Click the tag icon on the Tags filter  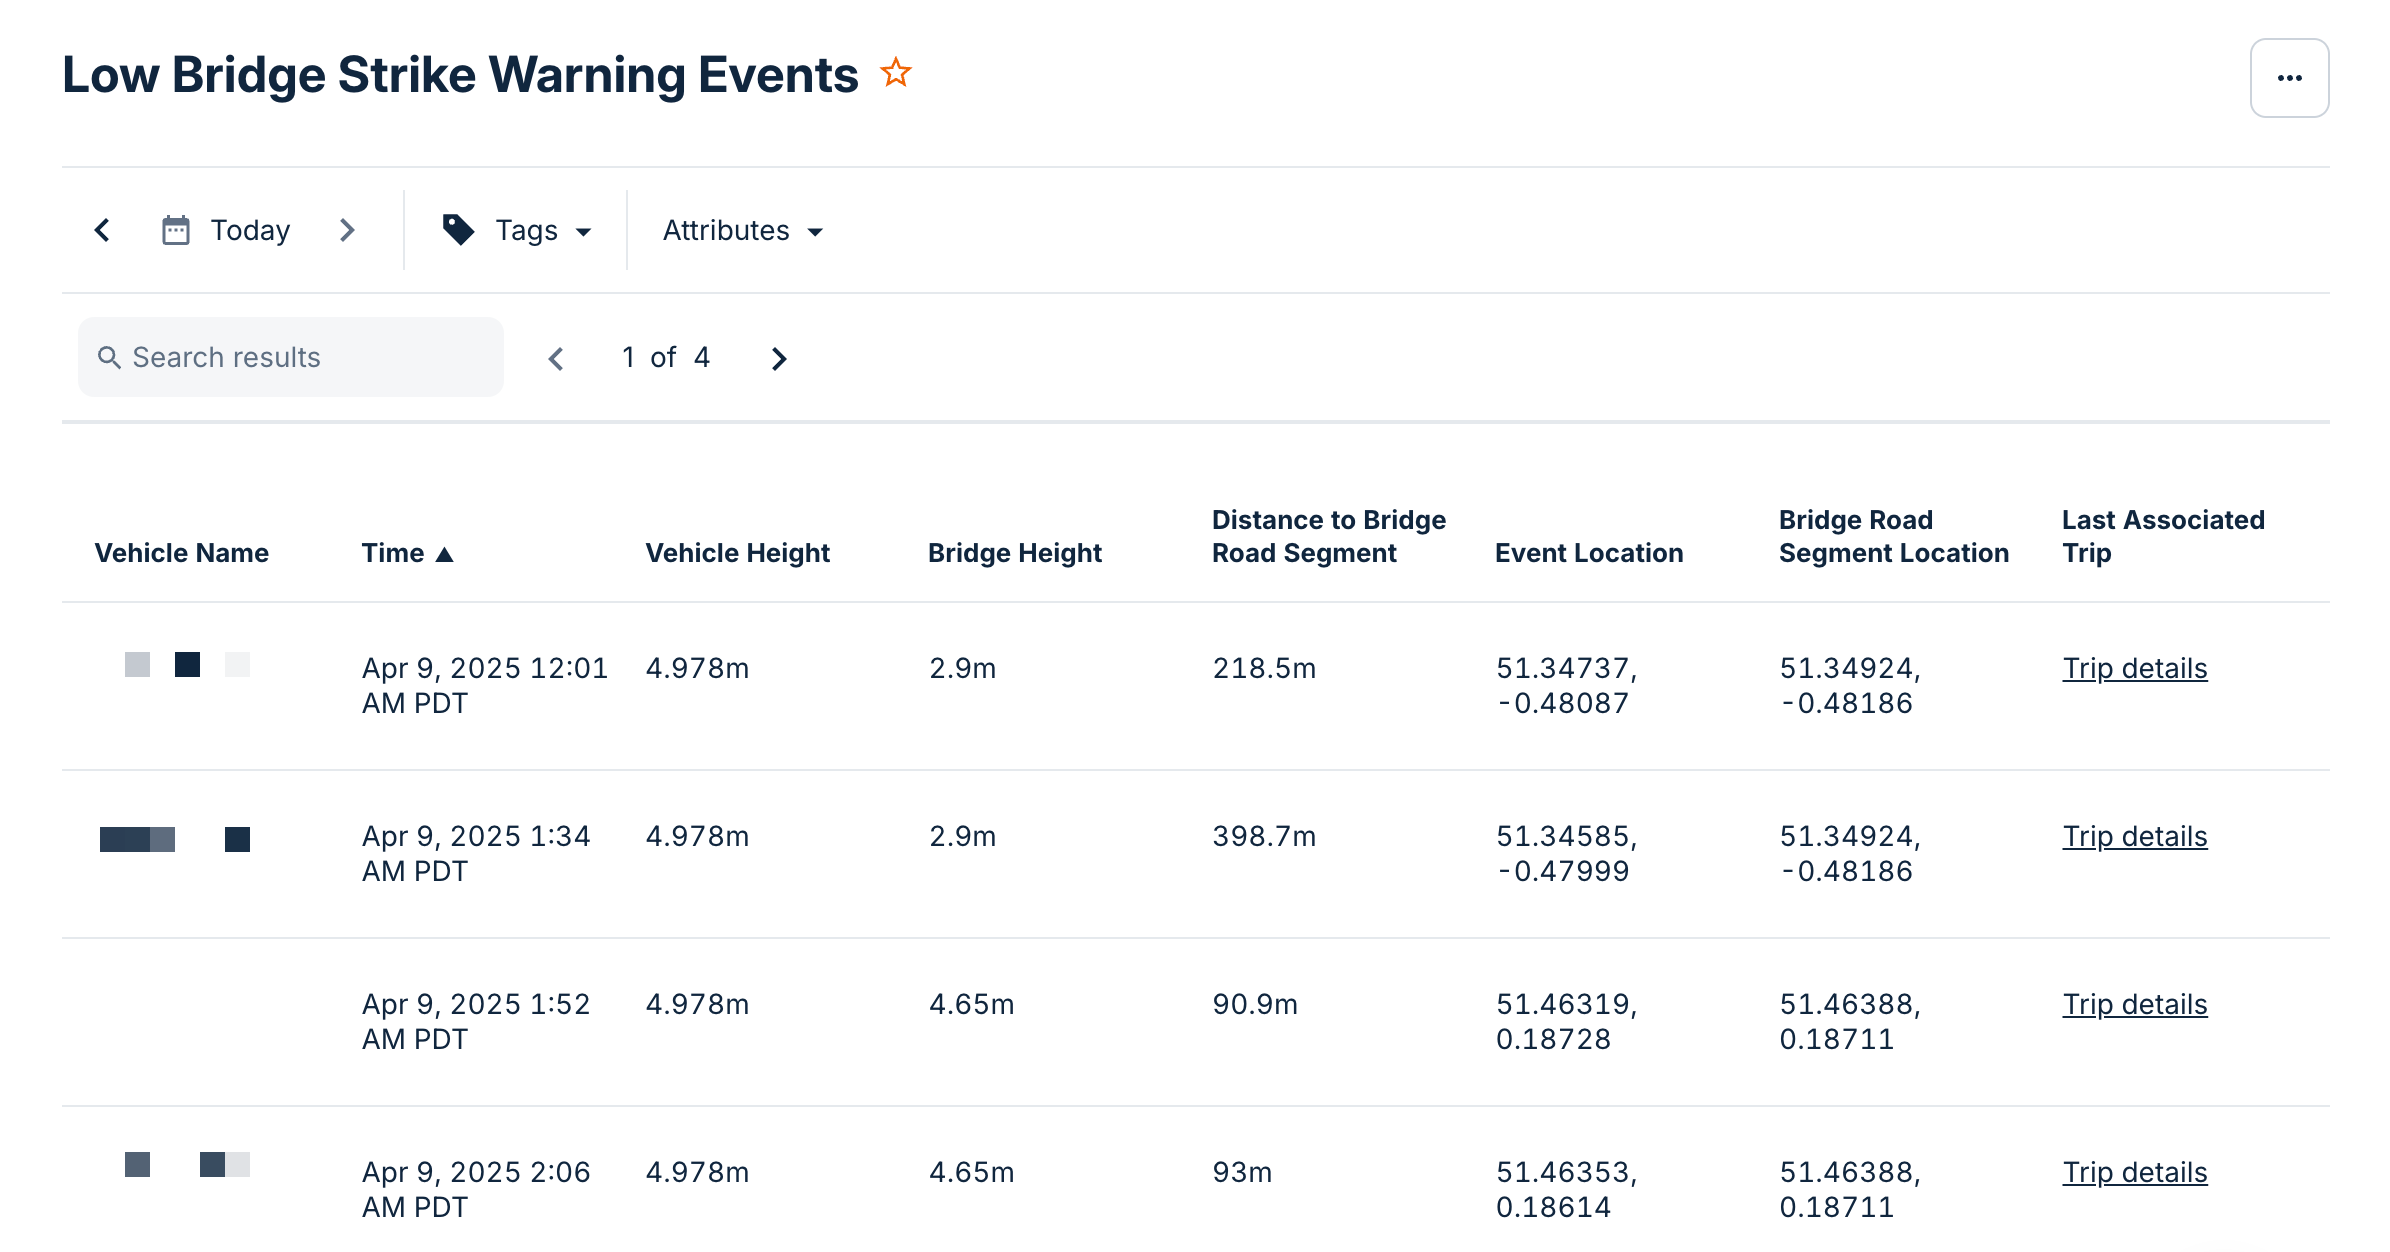coord(458,229)
